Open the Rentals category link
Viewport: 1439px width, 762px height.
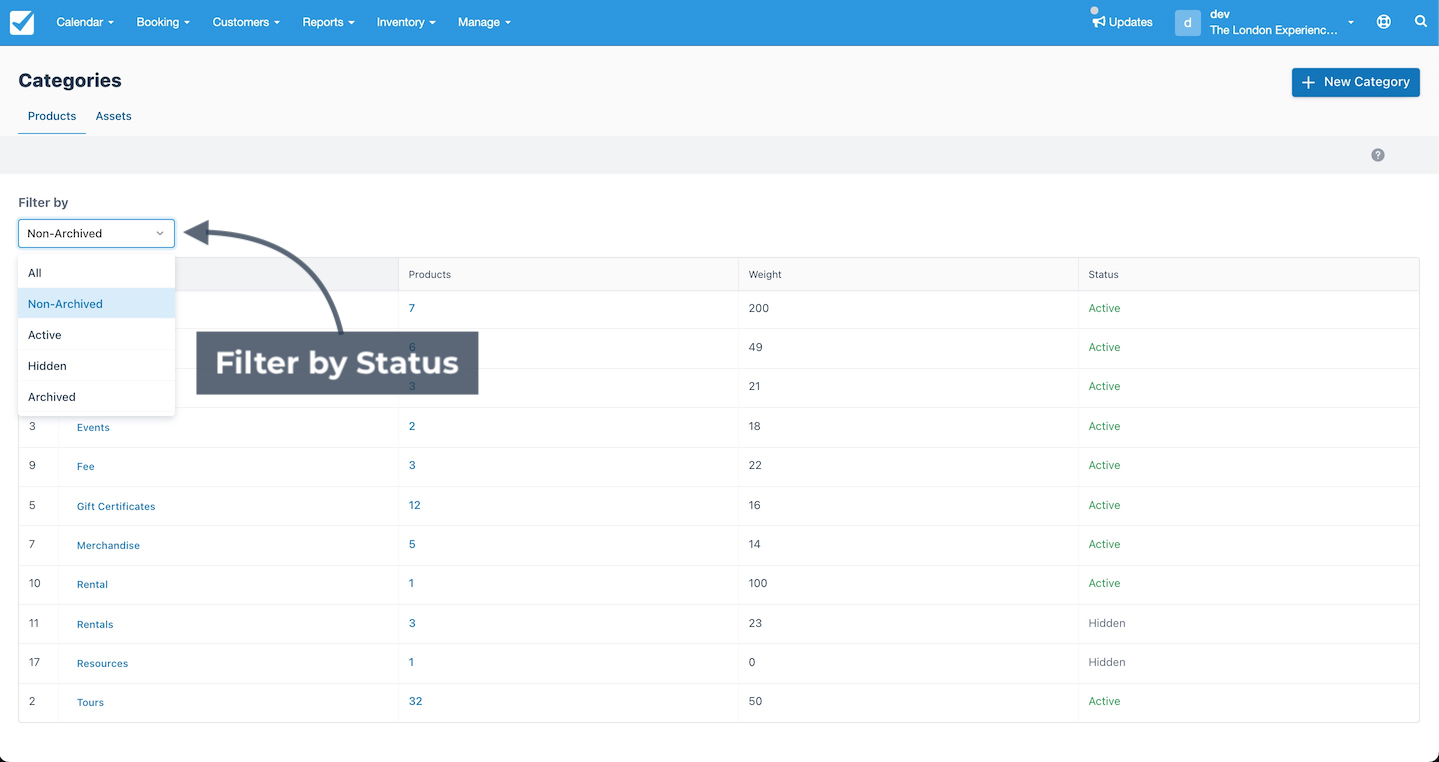click(95, 624)
